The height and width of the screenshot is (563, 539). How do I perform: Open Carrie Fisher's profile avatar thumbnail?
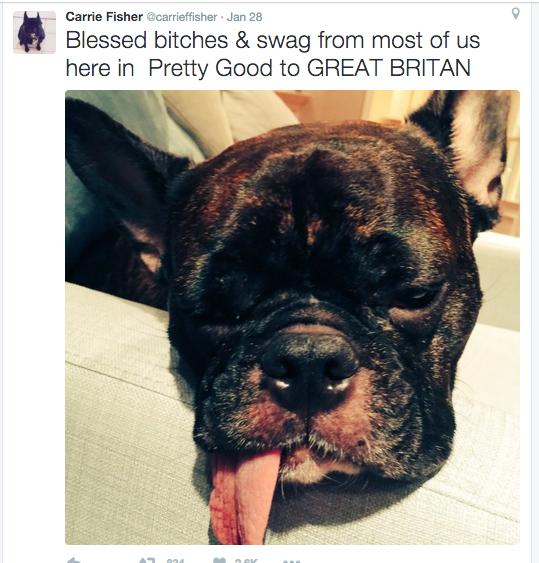click(34, 32)
